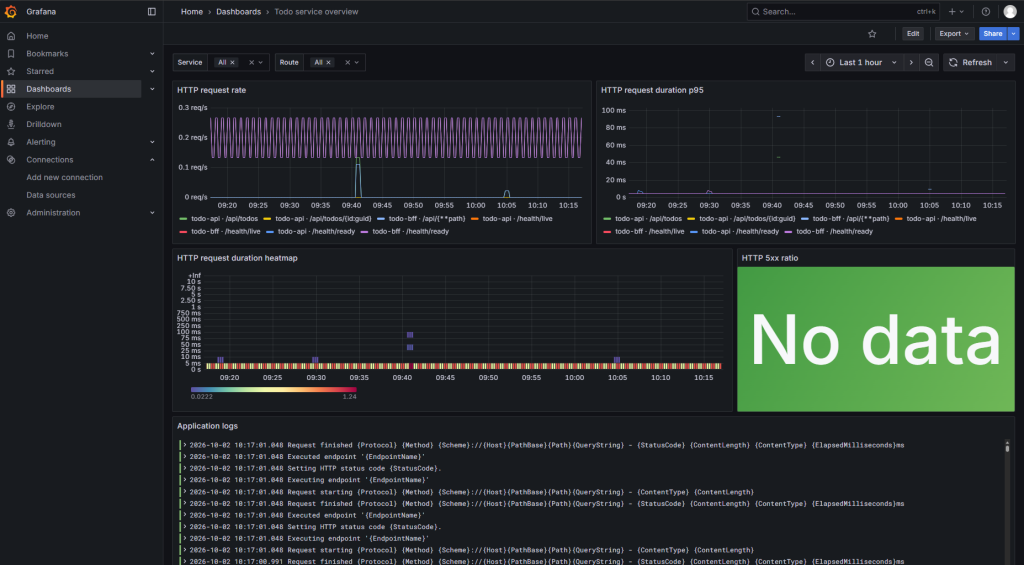Clear the Service filter value
Screen dimensions: 1024x565
[x=251, y=63]
